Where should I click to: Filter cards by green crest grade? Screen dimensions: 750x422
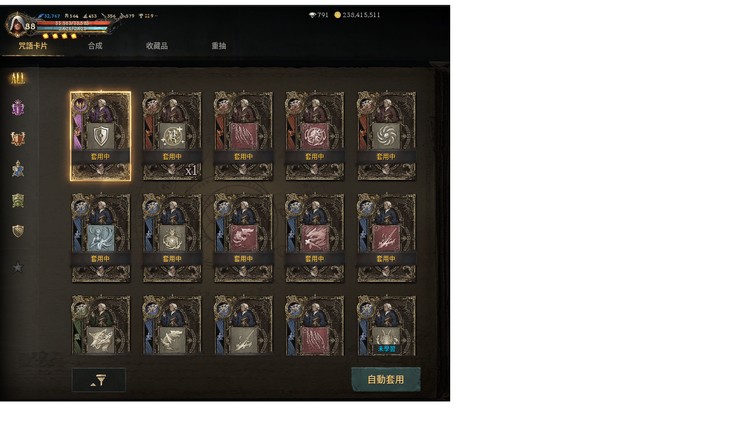18,200
